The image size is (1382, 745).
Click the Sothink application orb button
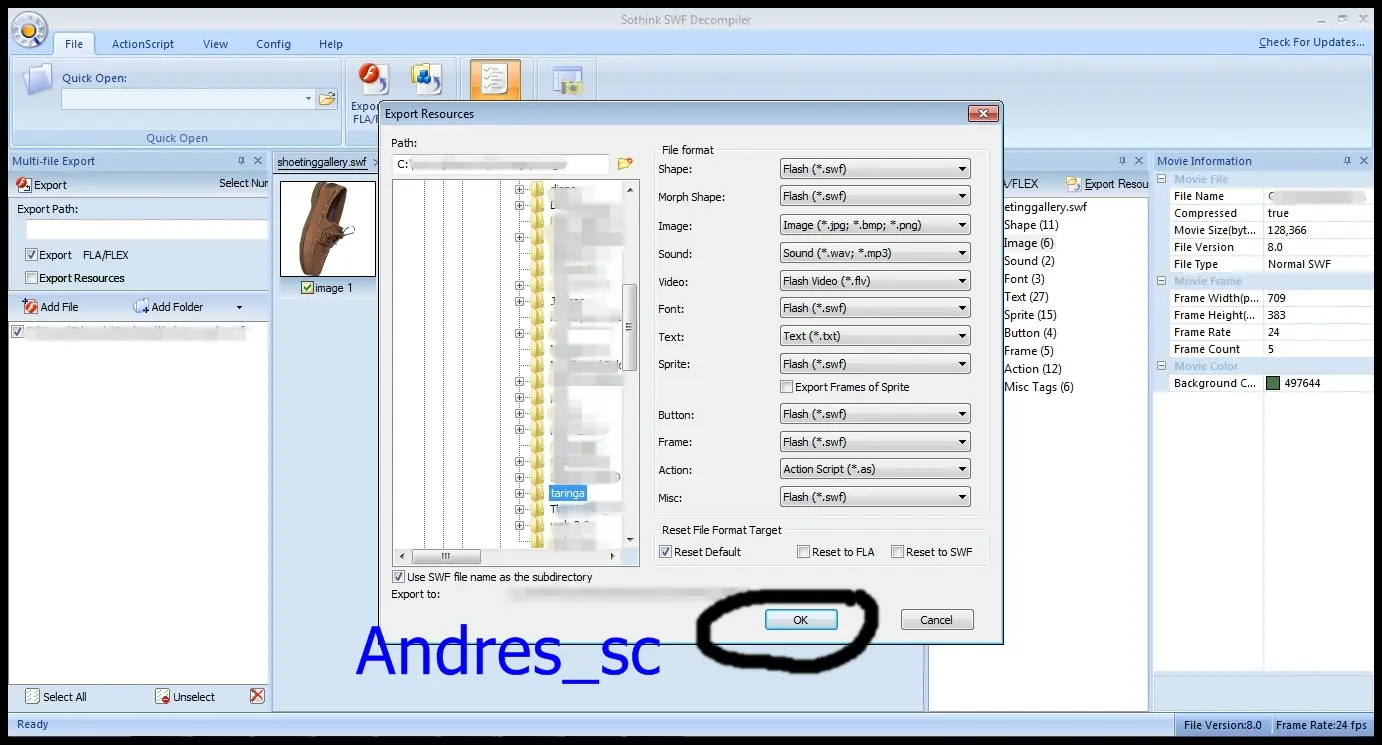(29, 31)
